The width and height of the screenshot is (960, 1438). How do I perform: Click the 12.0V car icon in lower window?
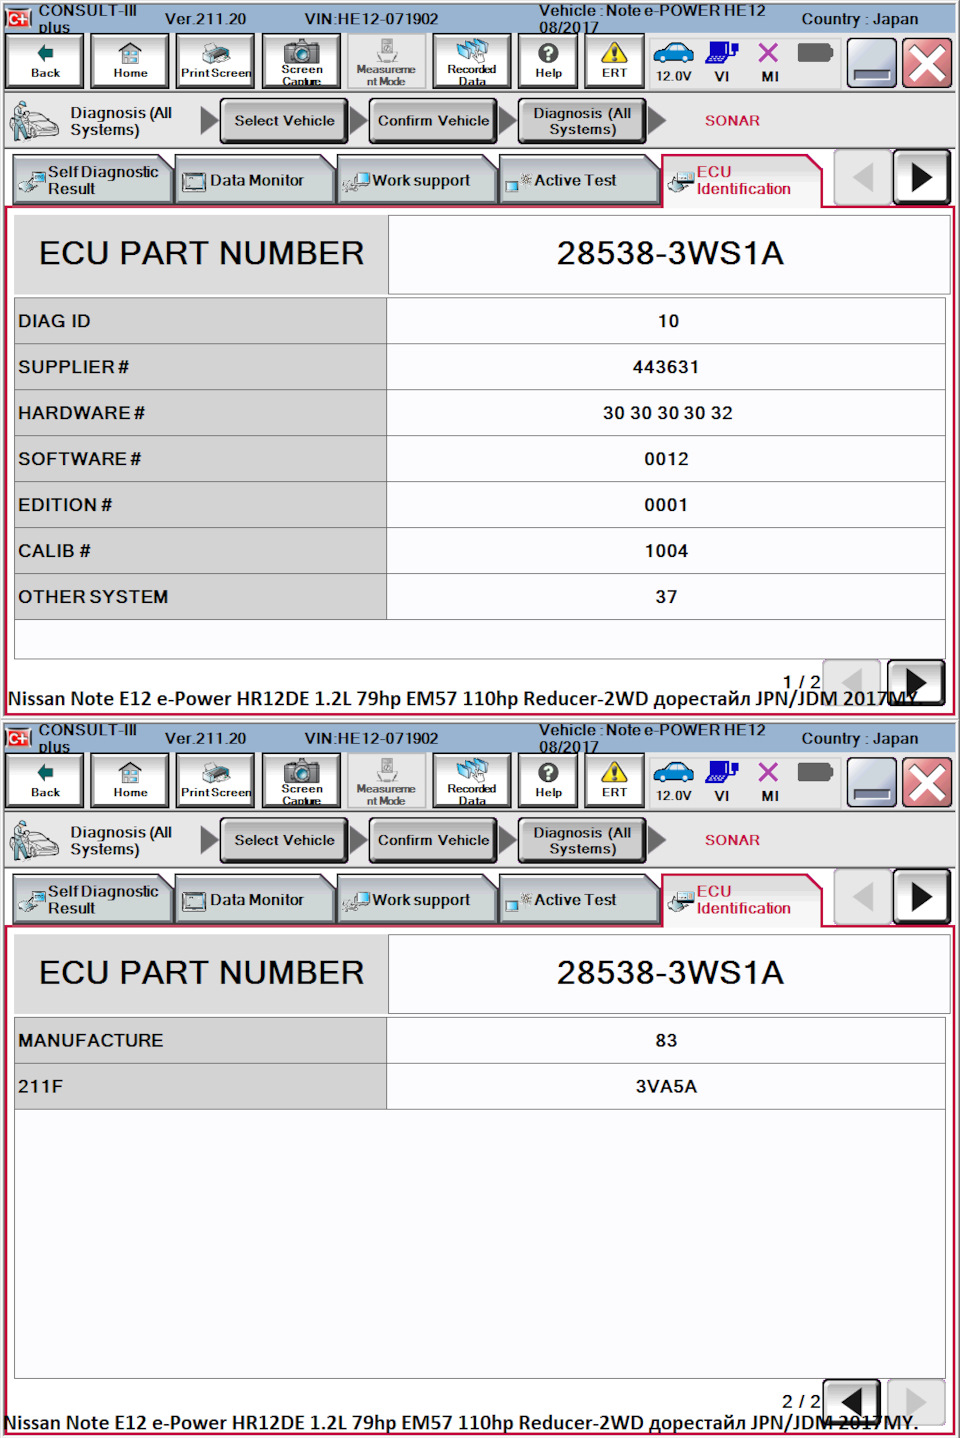[673, 780]
